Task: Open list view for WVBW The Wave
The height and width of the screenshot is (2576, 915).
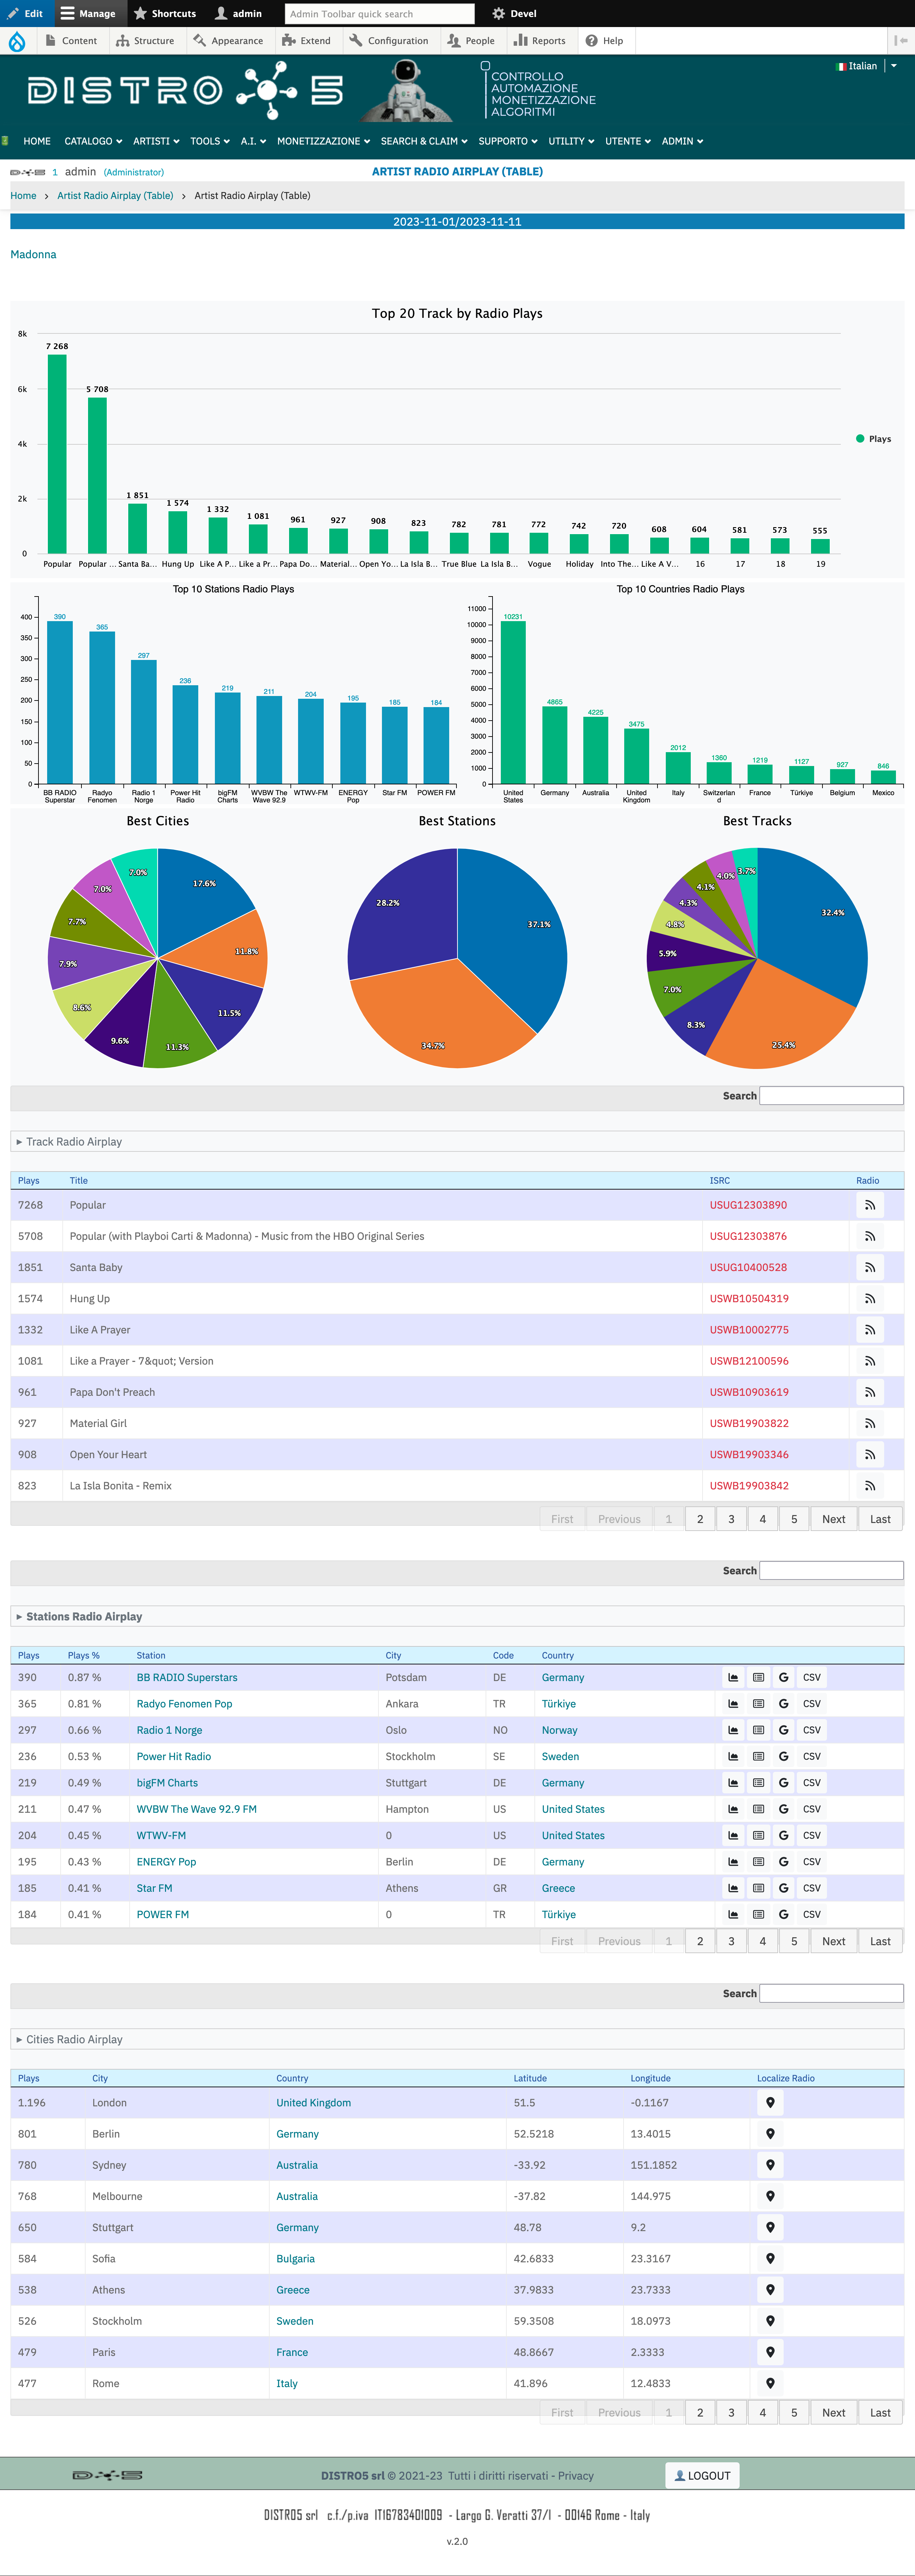Action: 759,1809
